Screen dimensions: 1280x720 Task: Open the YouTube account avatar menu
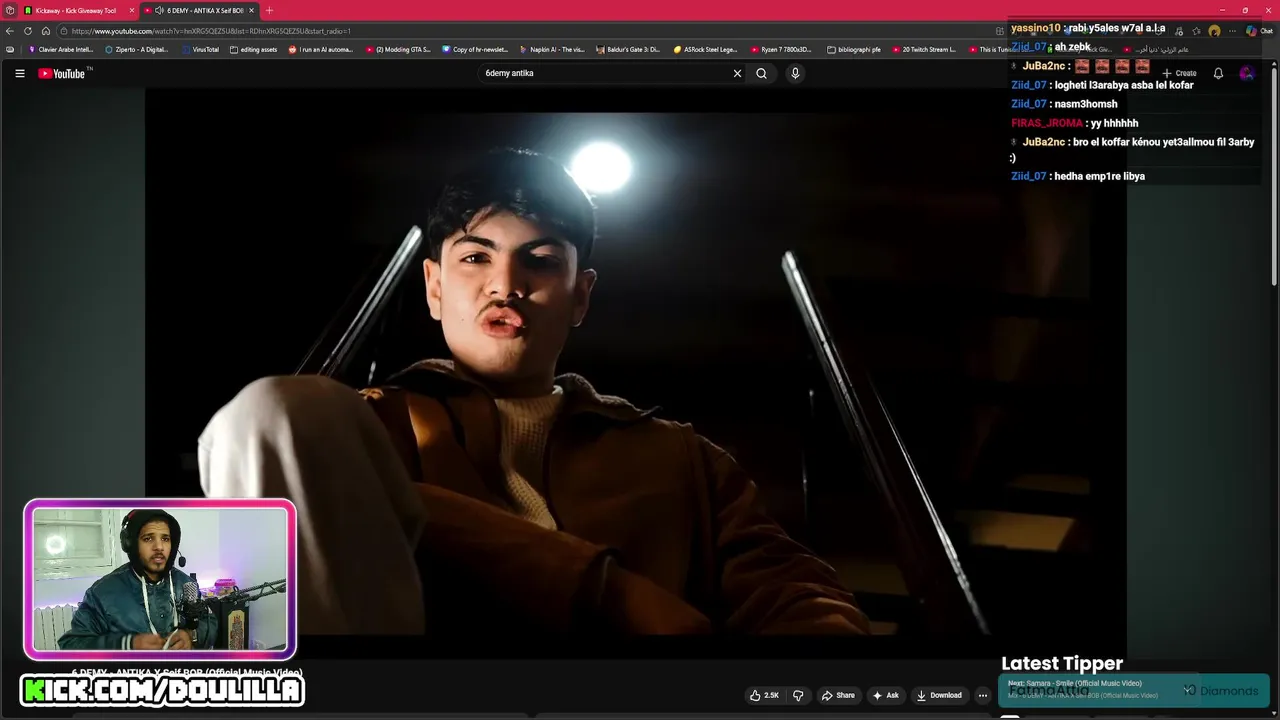pyautogui.click(x=1246, y=73)
